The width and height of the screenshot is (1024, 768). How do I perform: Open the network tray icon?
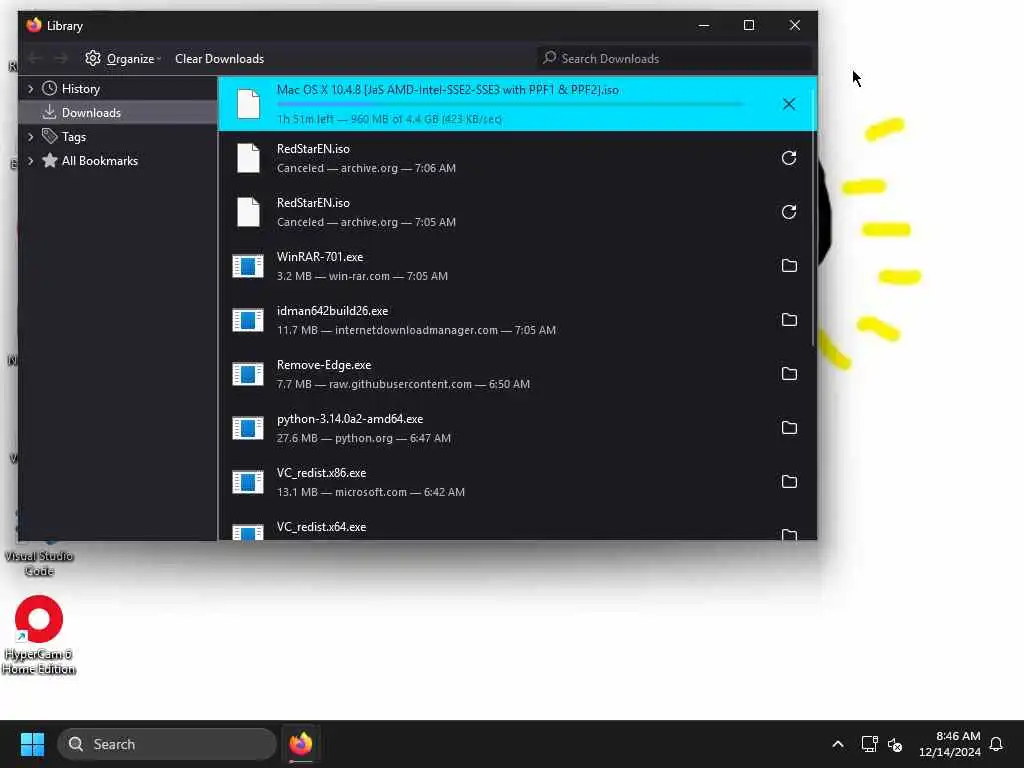[869, 744]
